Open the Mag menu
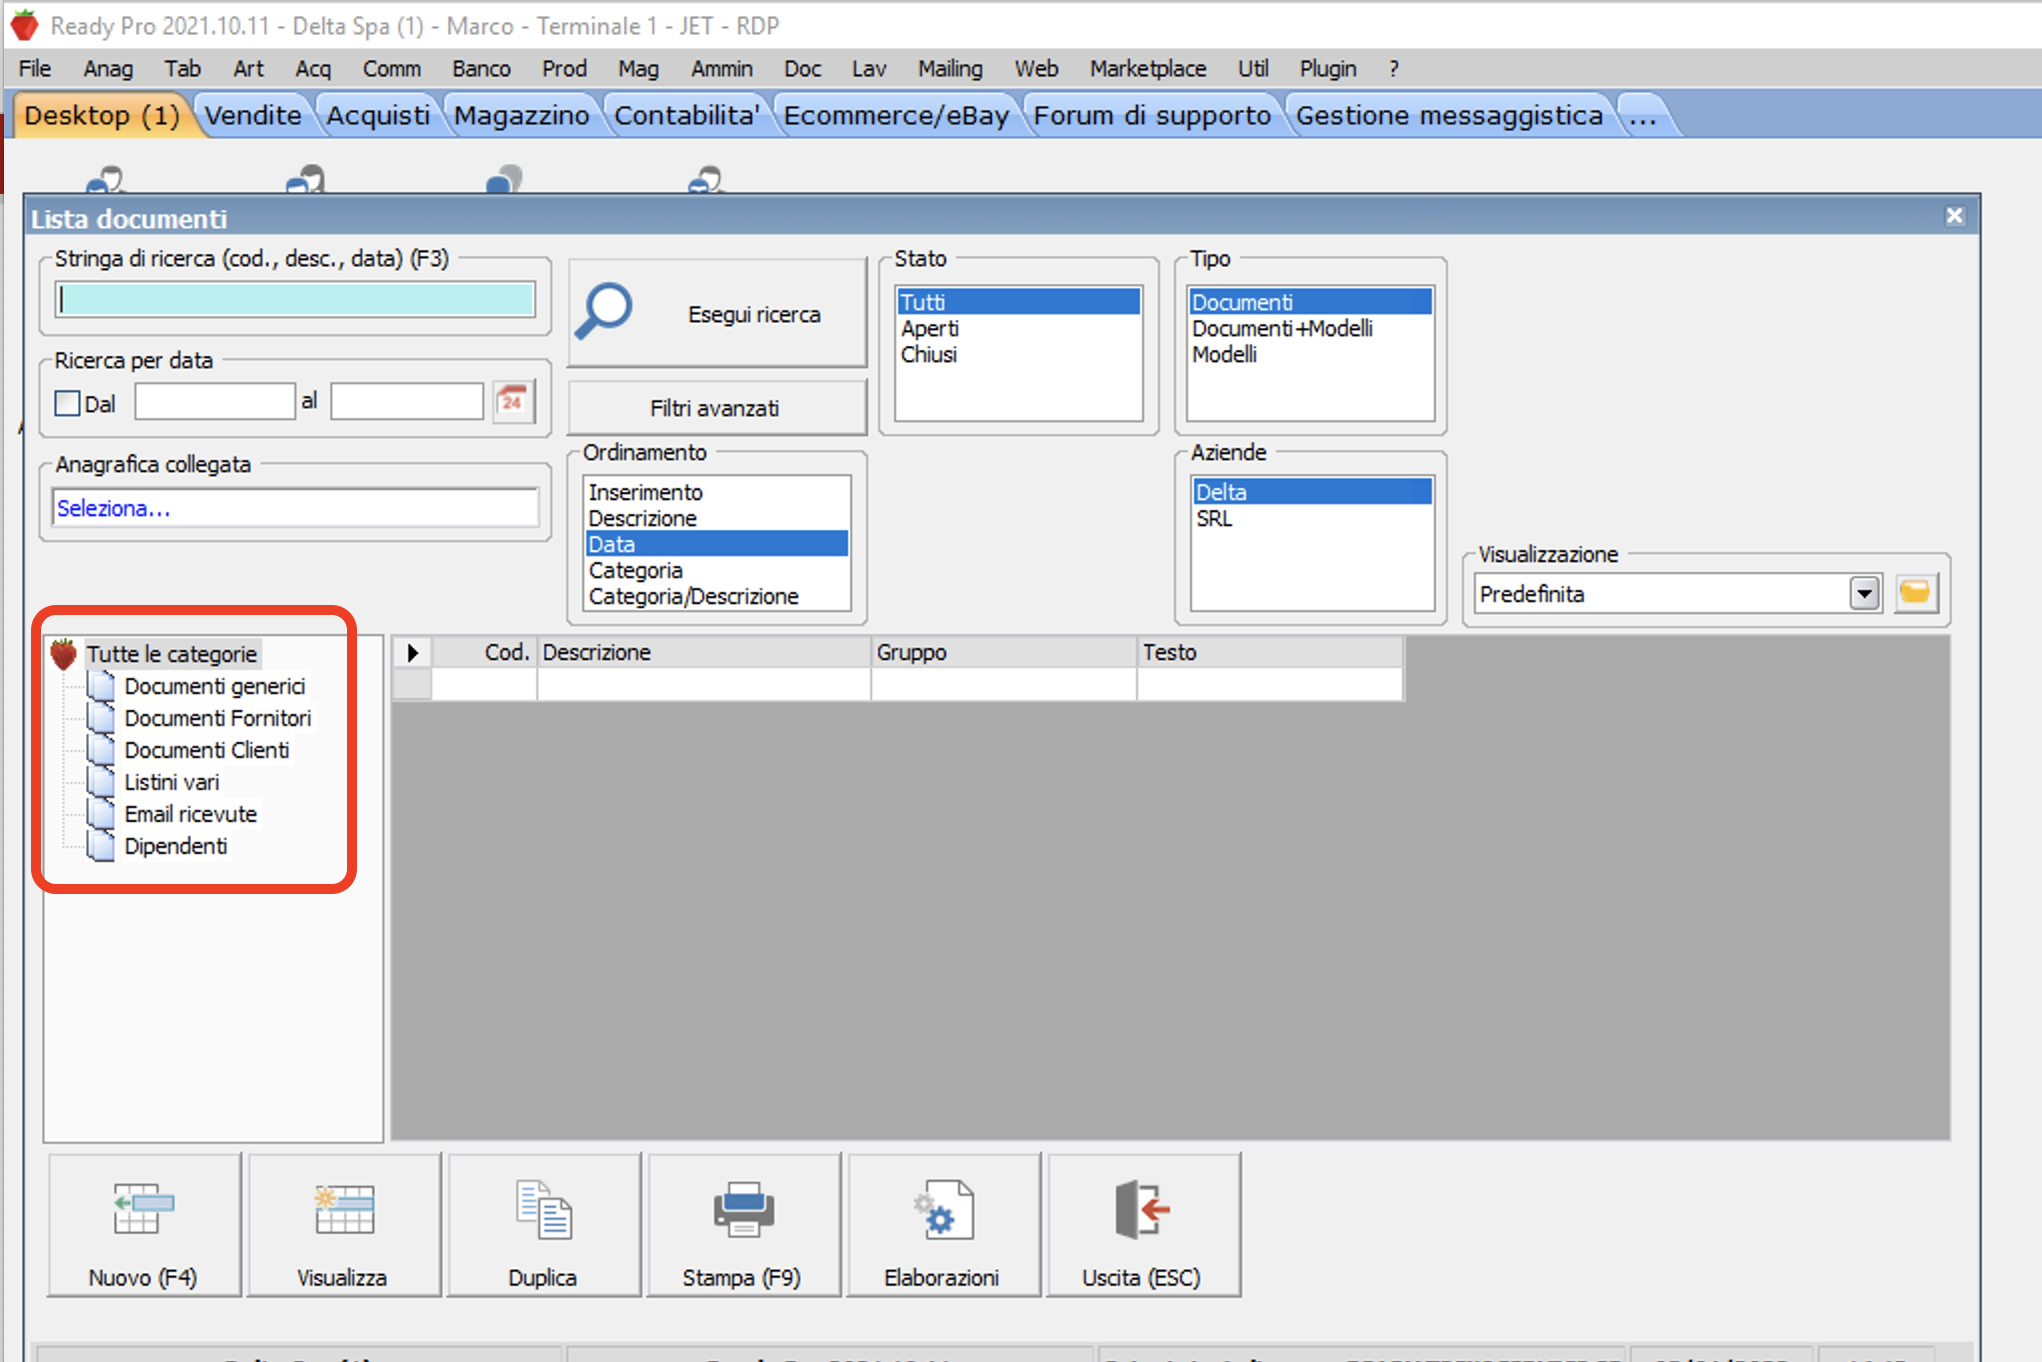 click(x=638, y=68)
